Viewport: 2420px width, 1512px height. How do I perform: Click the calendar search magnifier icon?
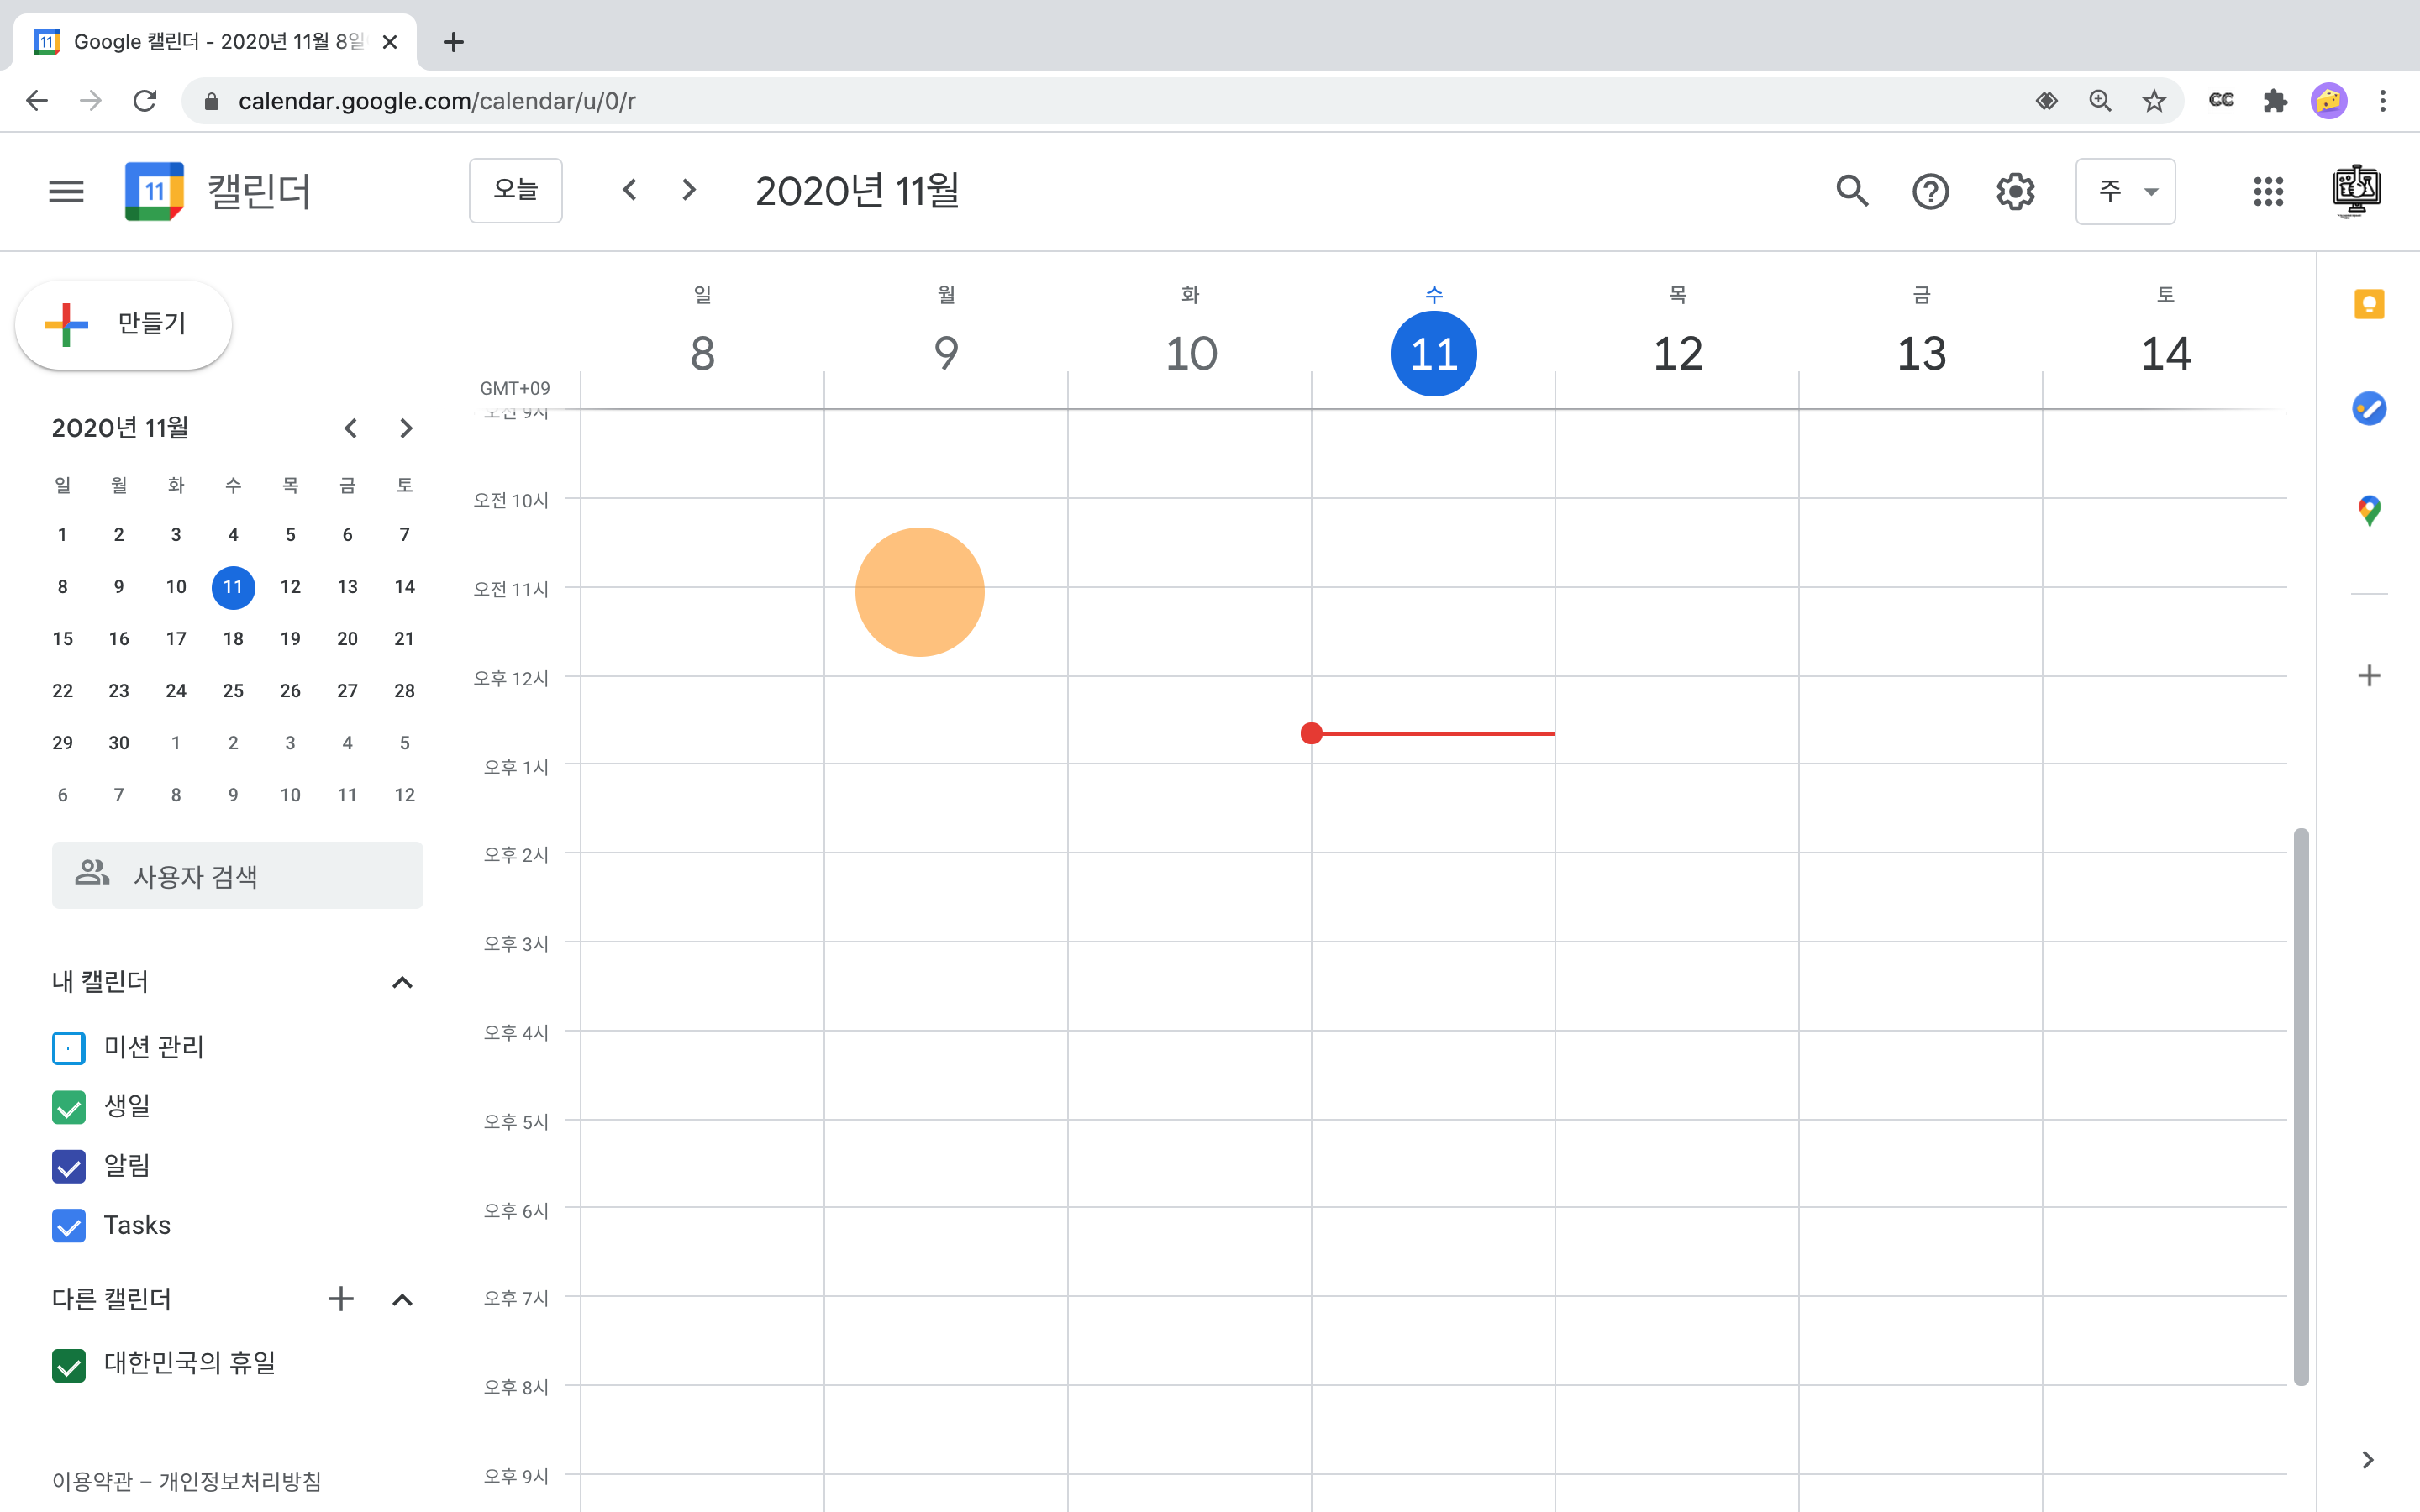(x=1851, y=190)
